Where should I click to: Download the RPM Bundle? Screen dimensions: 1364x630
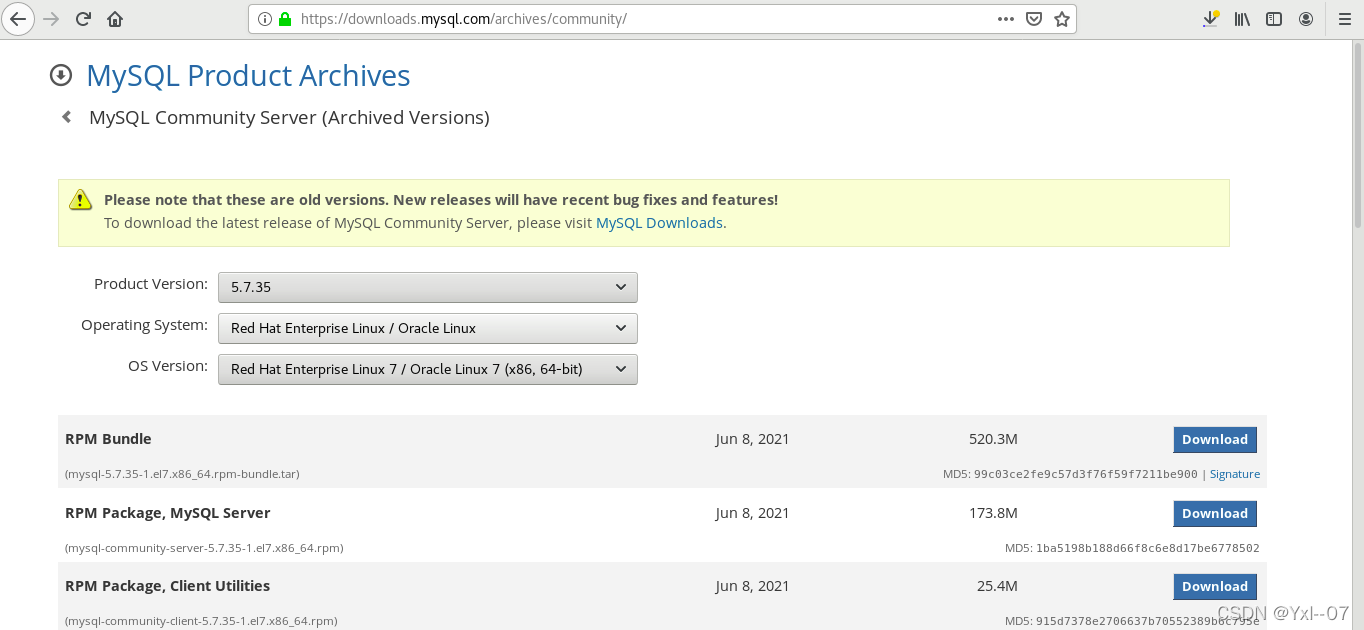[1215, 439]
